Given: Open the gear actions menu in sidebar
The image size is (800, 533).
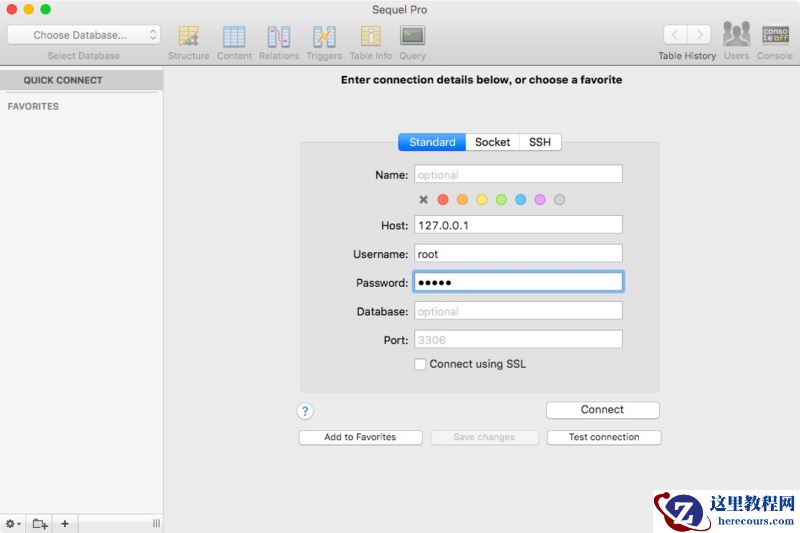Looking at the screenshot, I should (13, 523).
